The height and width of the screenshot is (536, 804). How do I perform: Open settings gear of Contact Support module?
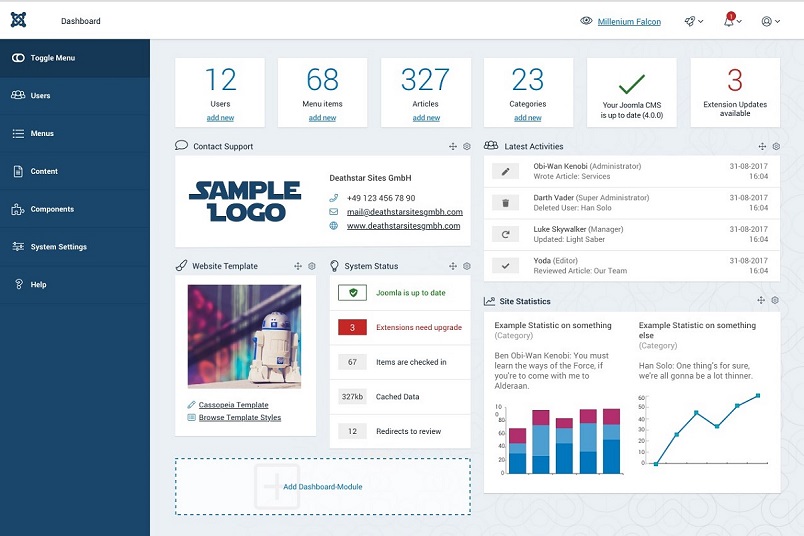467,147
